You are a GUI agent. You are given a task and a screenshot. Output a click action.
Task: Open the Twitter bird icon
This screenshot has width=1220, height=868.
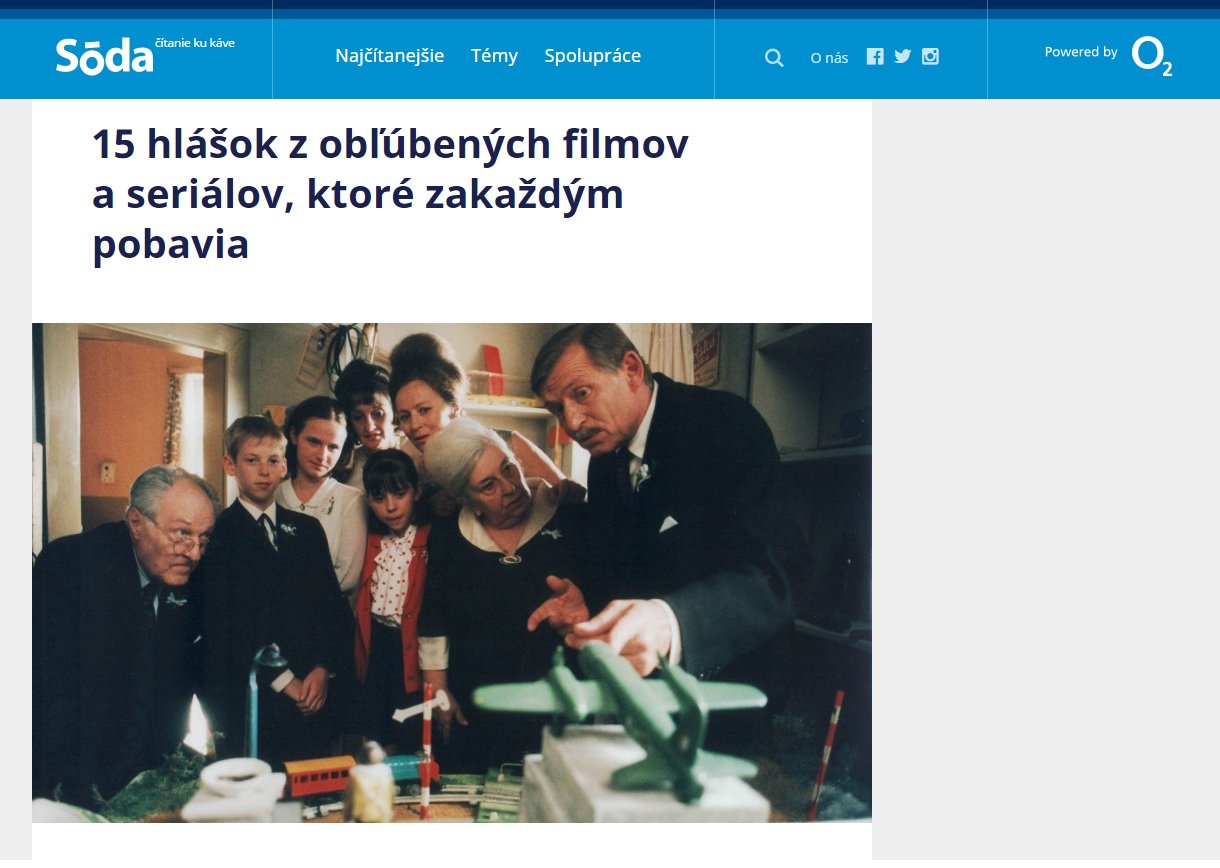tap(903, 57)
